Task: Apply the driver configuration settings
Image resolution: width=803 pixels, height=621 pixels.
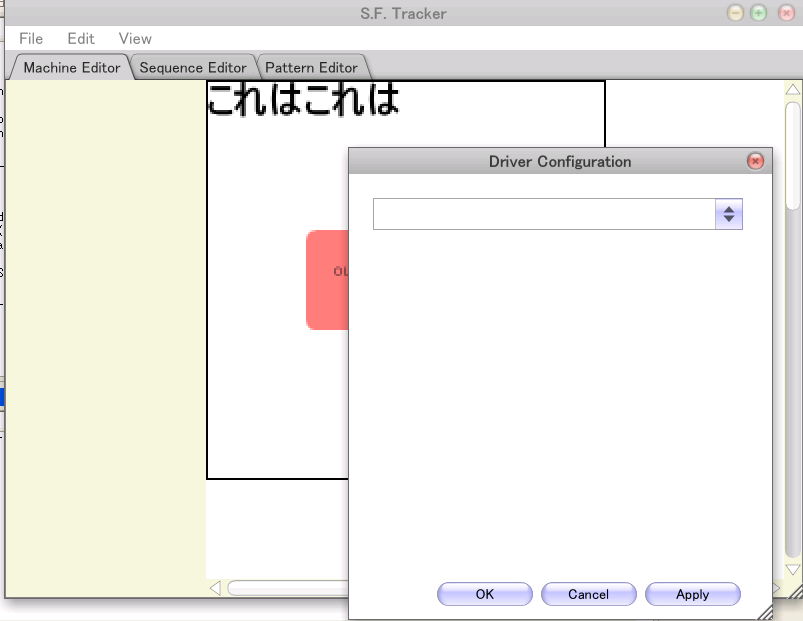Action: click(692, 594)
